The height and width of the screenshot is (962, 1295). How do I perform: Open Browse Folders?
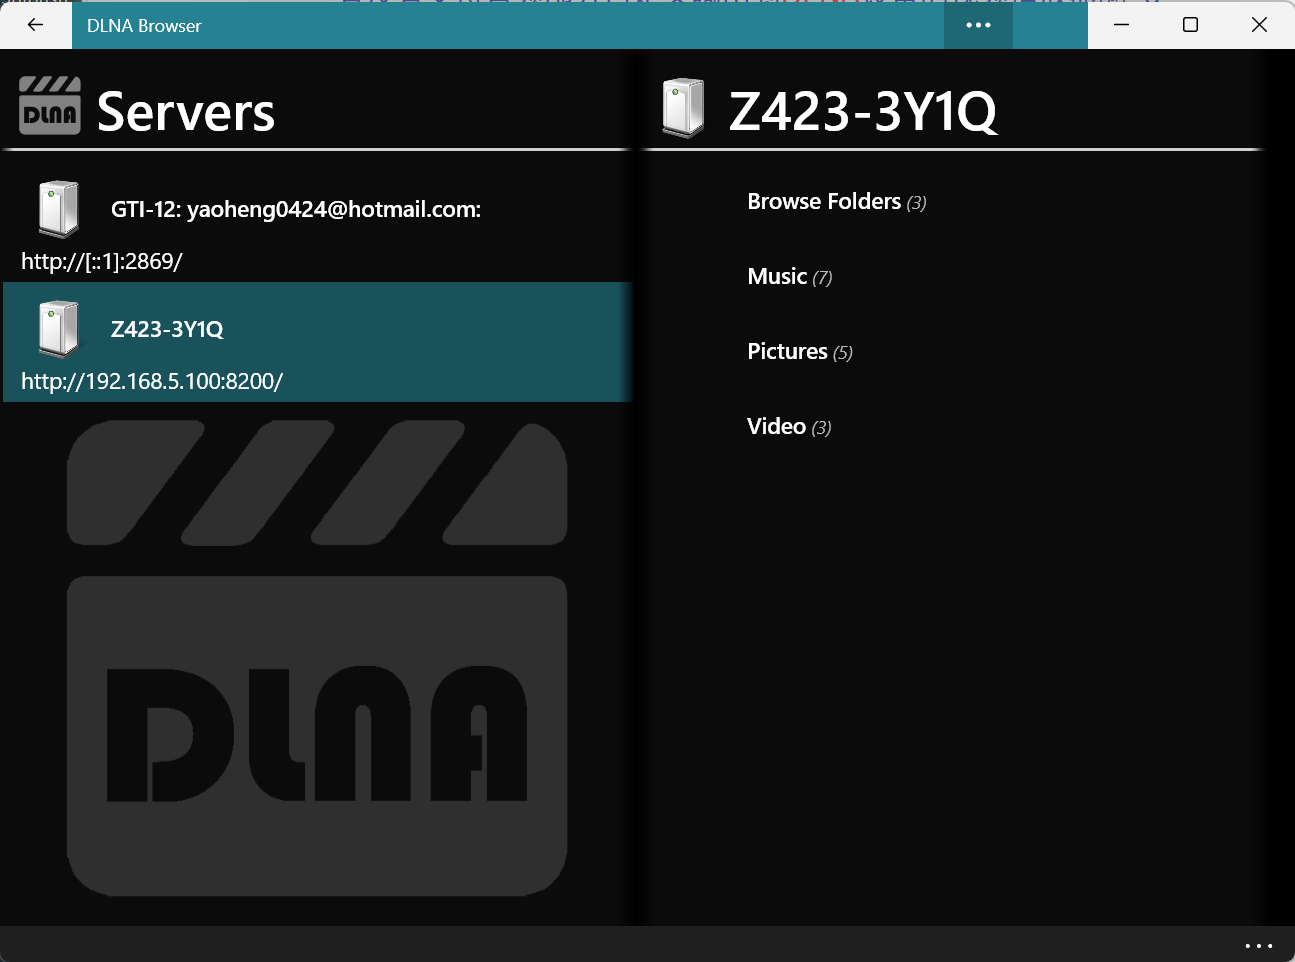tap(837, 201)
